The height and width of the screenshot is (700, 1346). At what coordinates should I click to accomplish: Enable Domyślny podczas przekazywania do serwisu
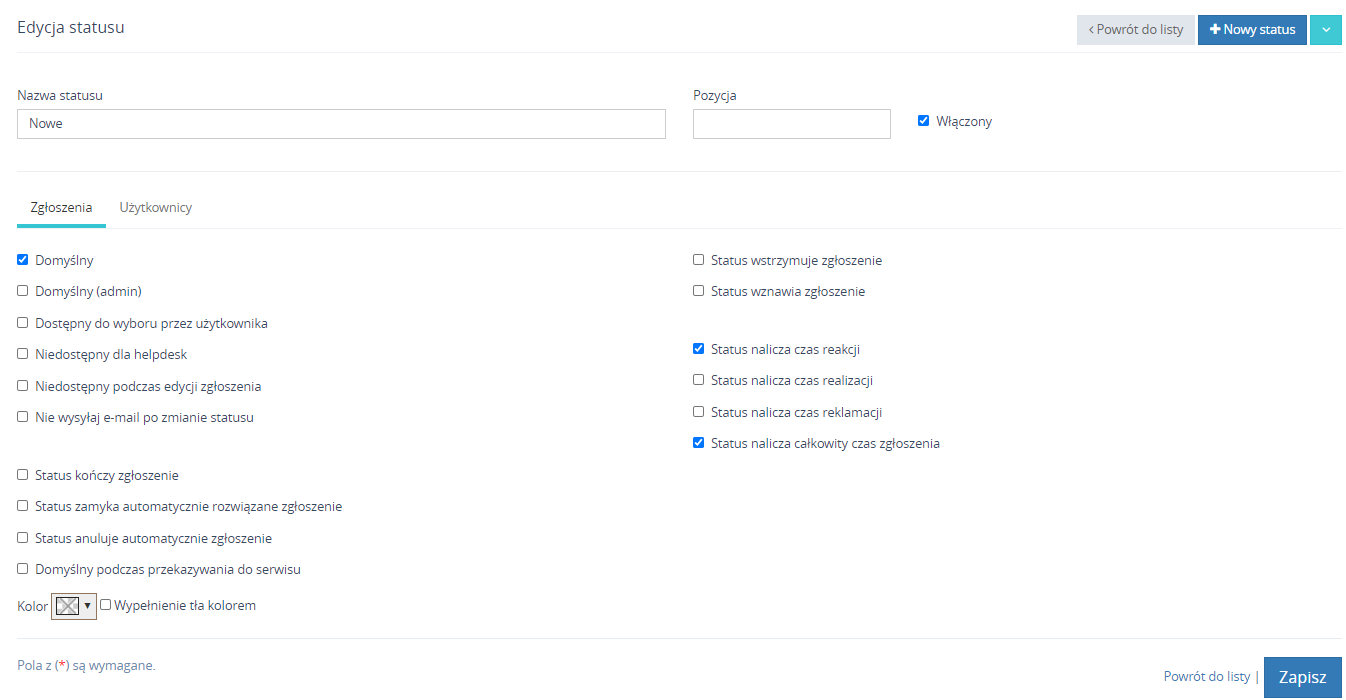coord(23,569)
